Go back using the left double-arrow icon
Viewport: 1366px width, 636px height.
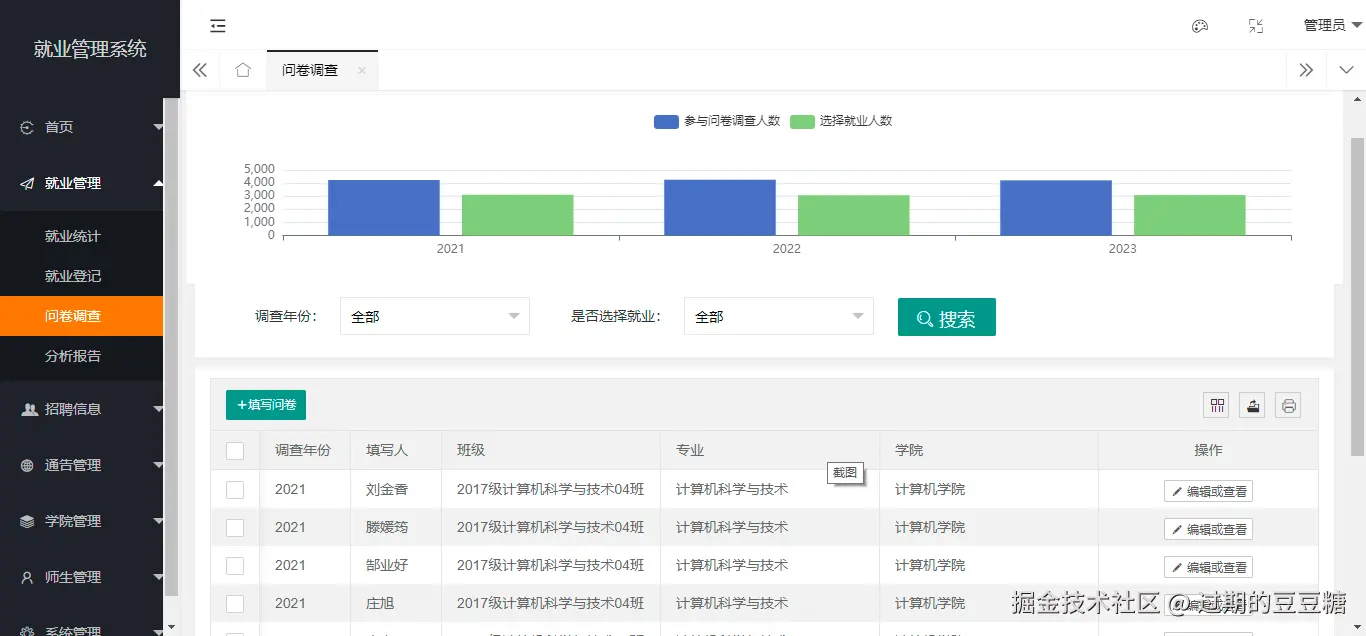(x=199, y=70)
